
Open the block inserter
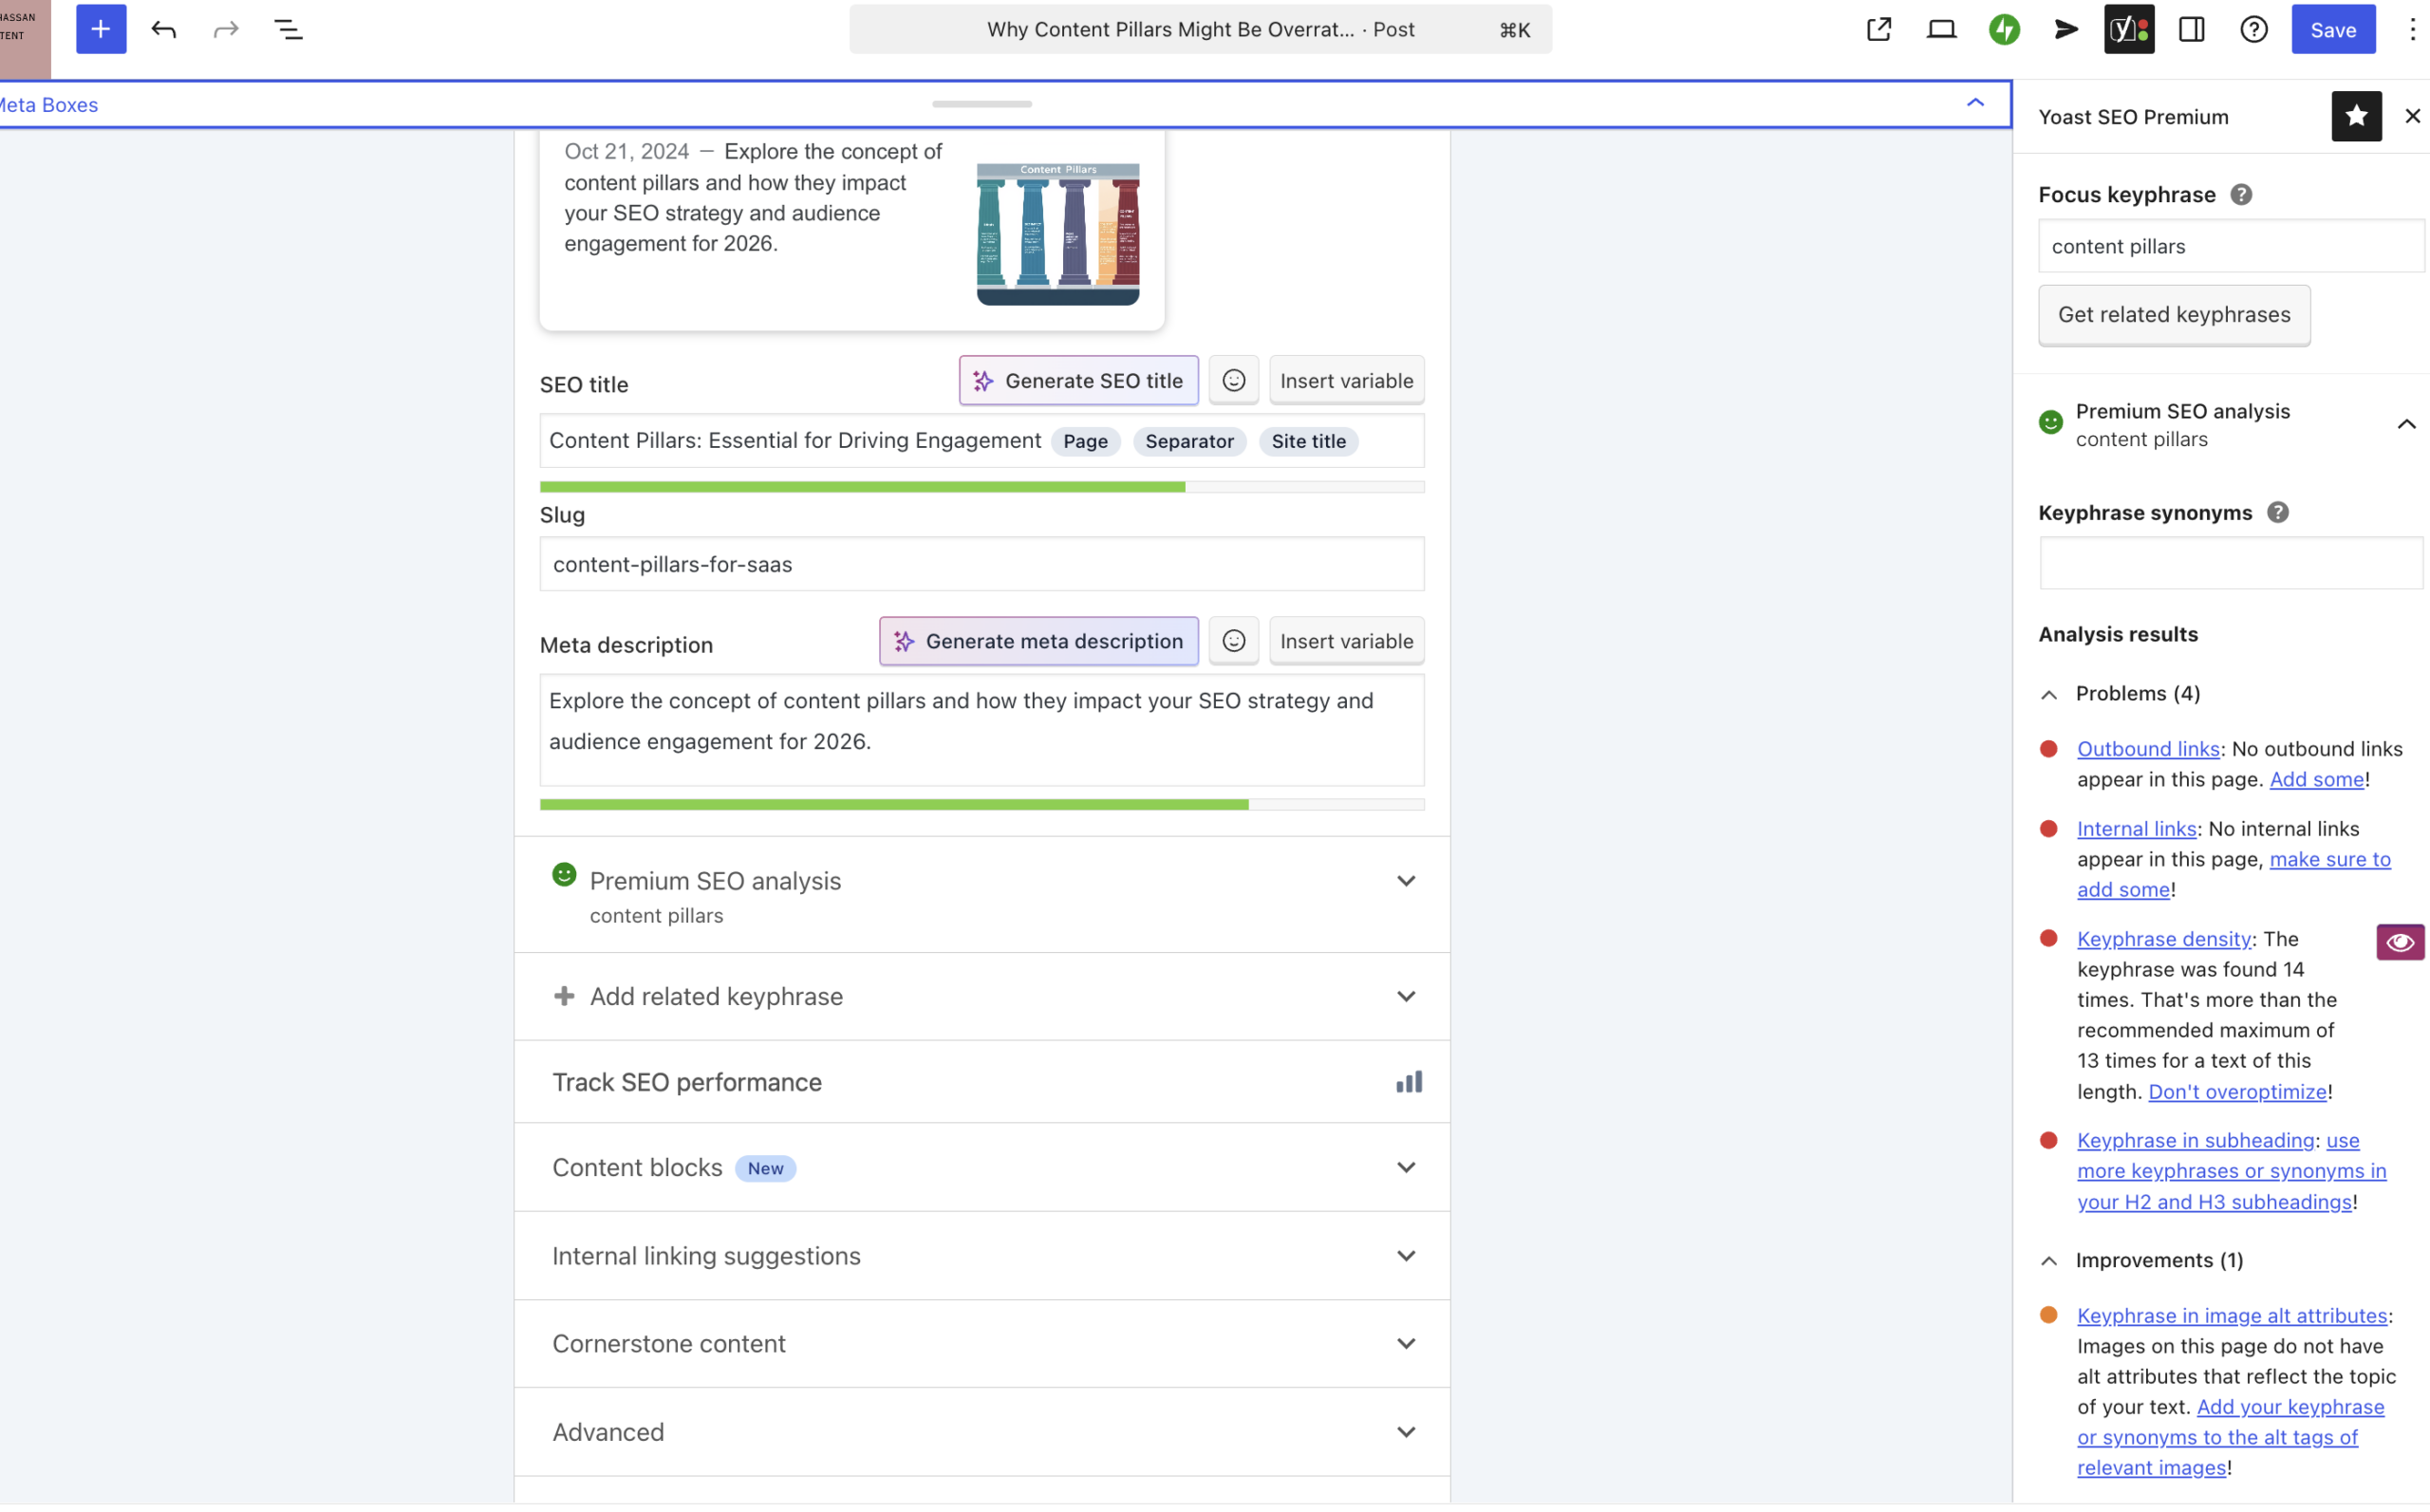[x=100, y=29]
